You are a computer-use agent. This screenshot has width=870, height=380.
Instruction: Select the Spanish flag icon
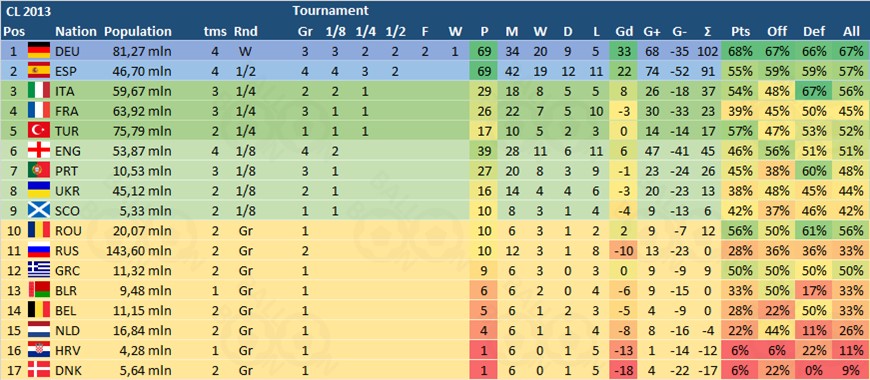[x=39, y=72]
